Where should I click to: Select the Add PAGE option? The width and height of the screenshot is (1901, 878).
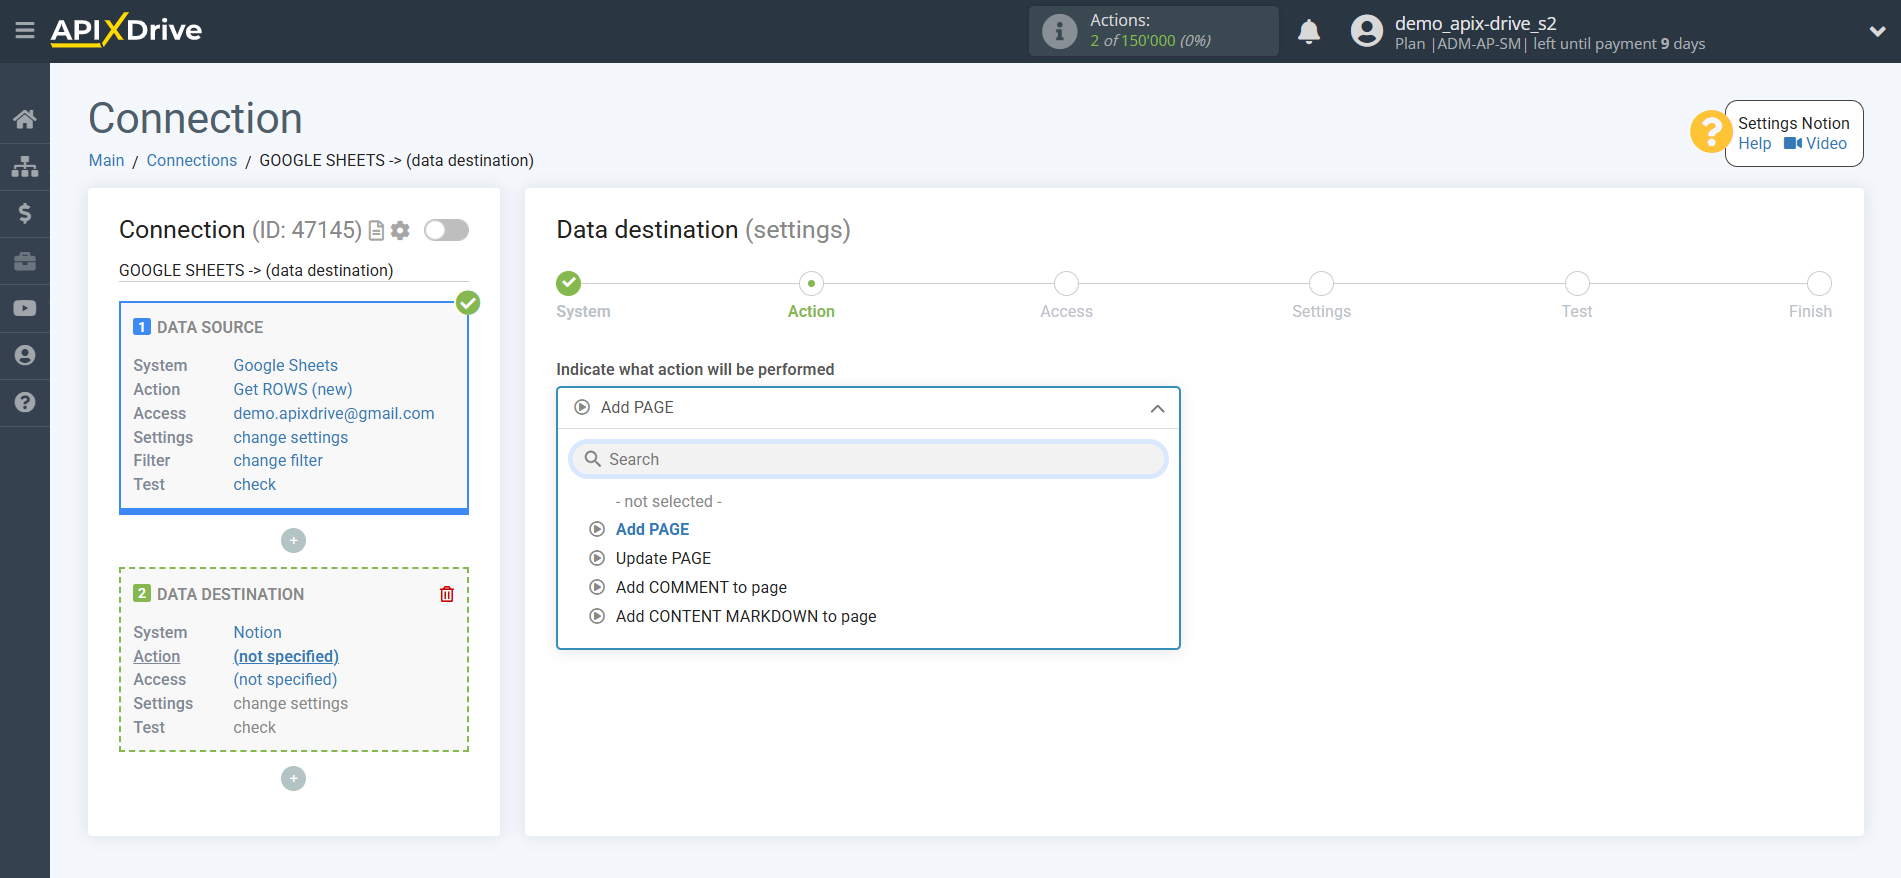point(652,530)
